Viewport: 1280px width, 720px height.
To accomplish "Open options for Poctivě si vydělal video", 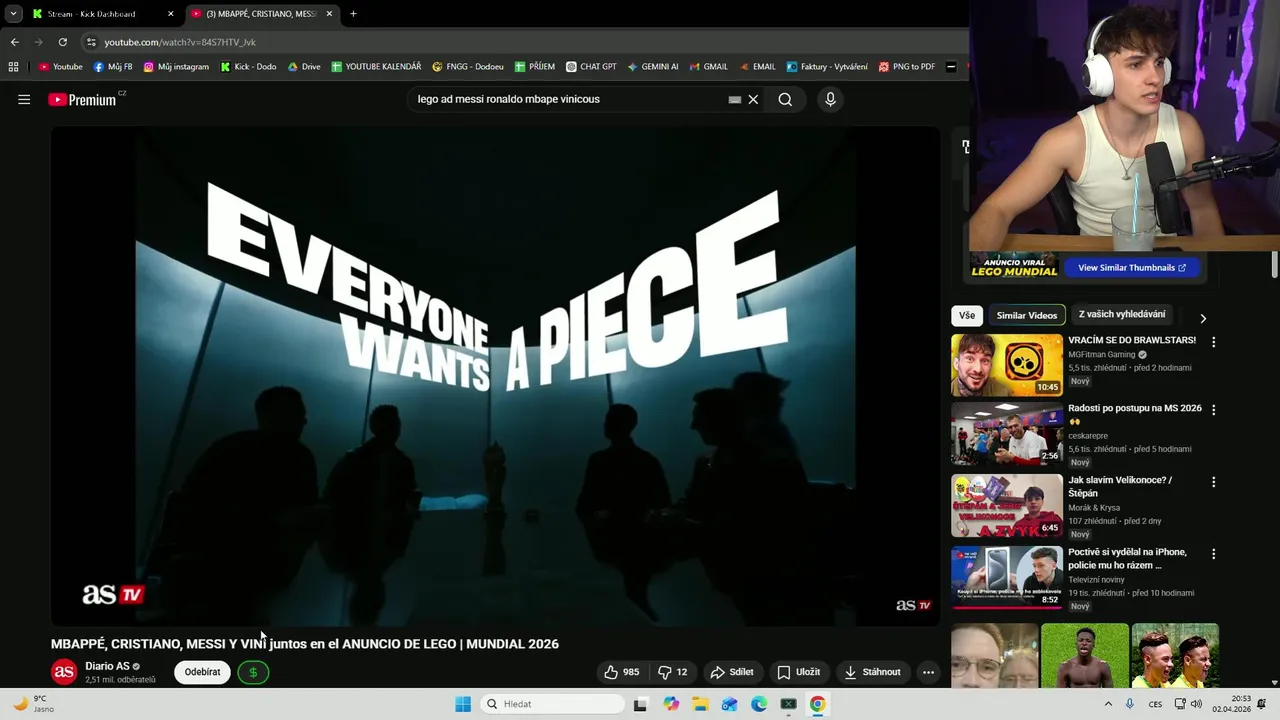I will click(1214, 554).
